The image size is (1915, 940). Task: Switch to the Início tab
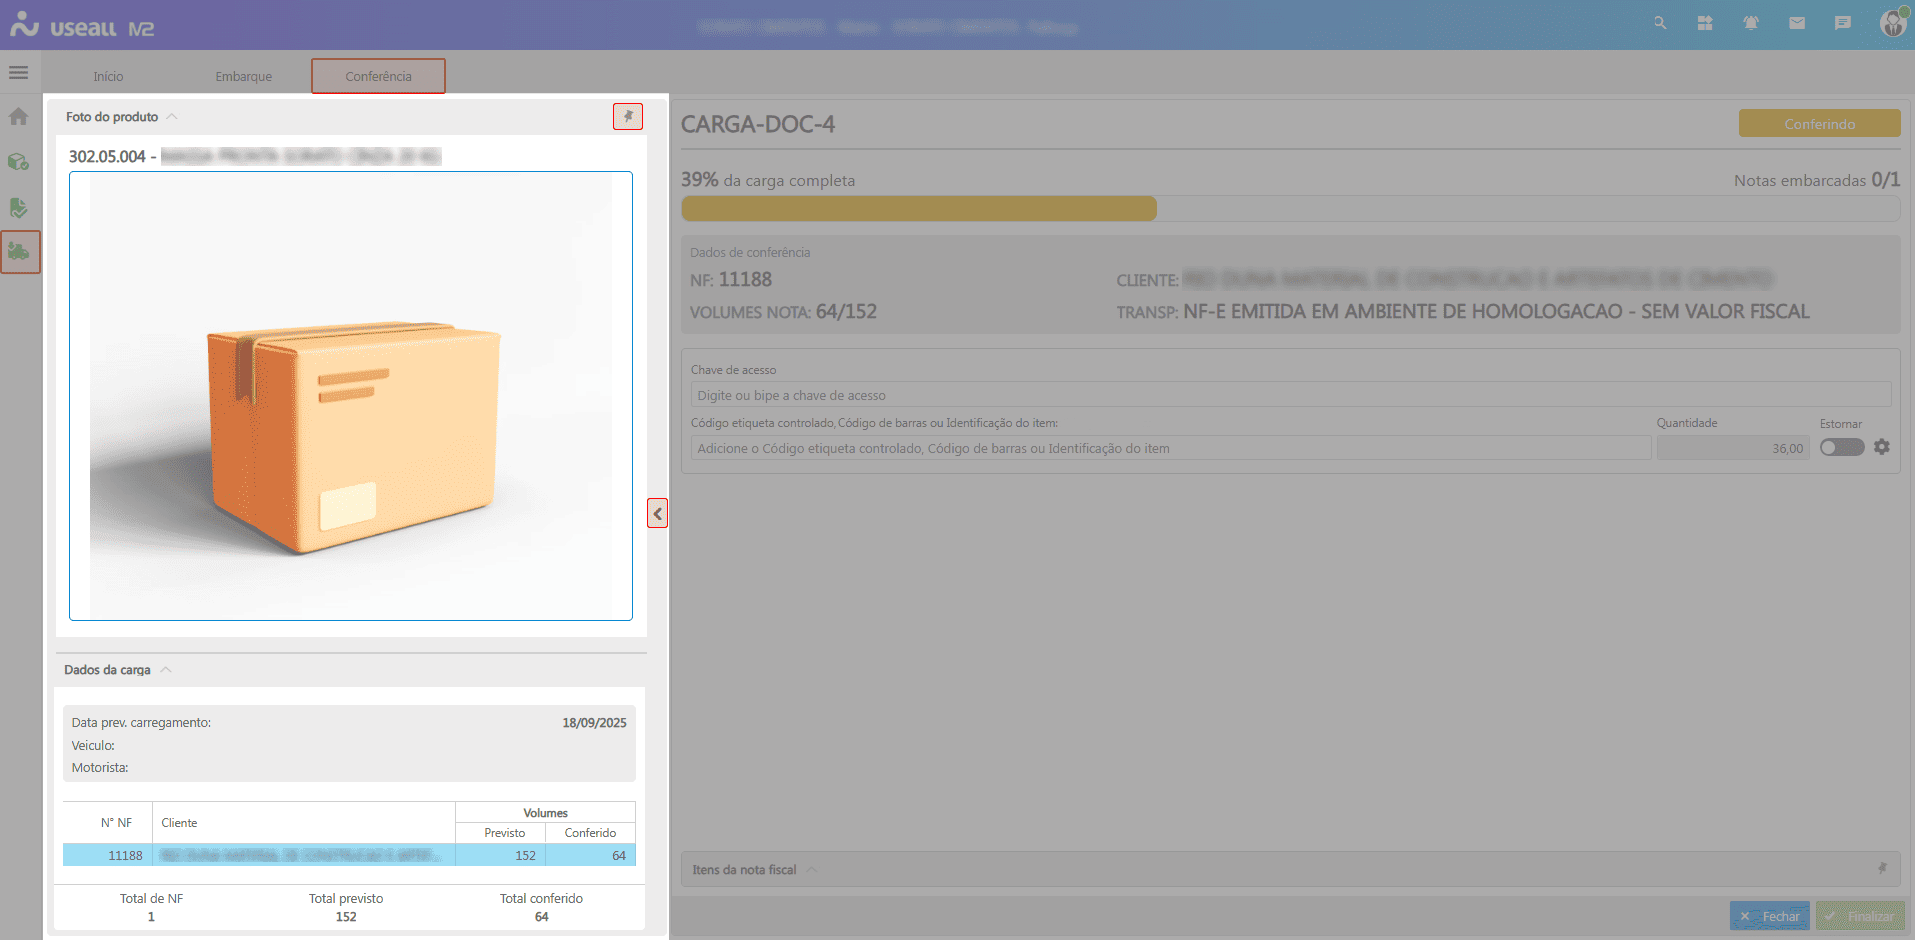108,77
